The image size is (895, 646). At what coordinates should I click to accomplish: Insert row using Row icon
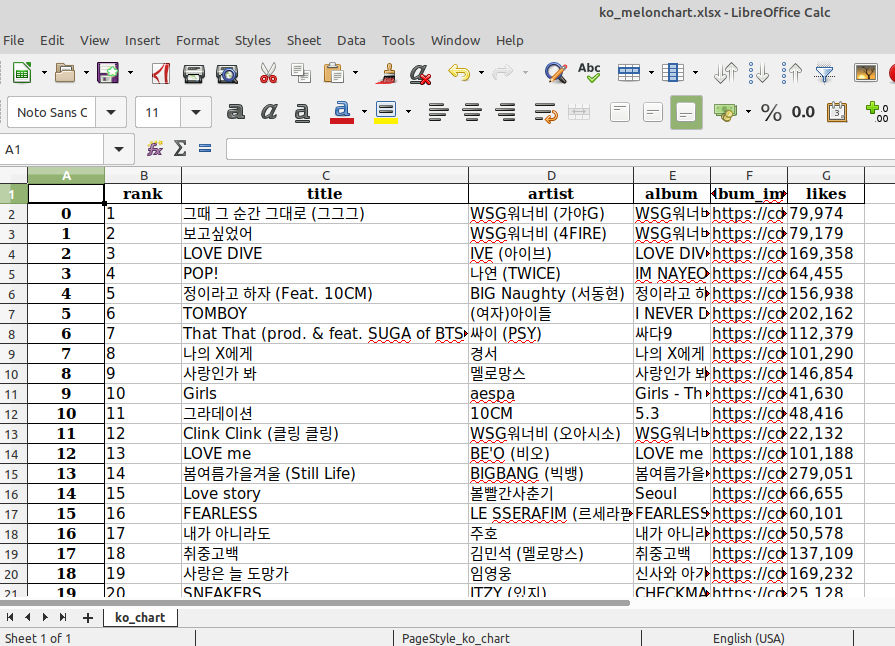629,73
